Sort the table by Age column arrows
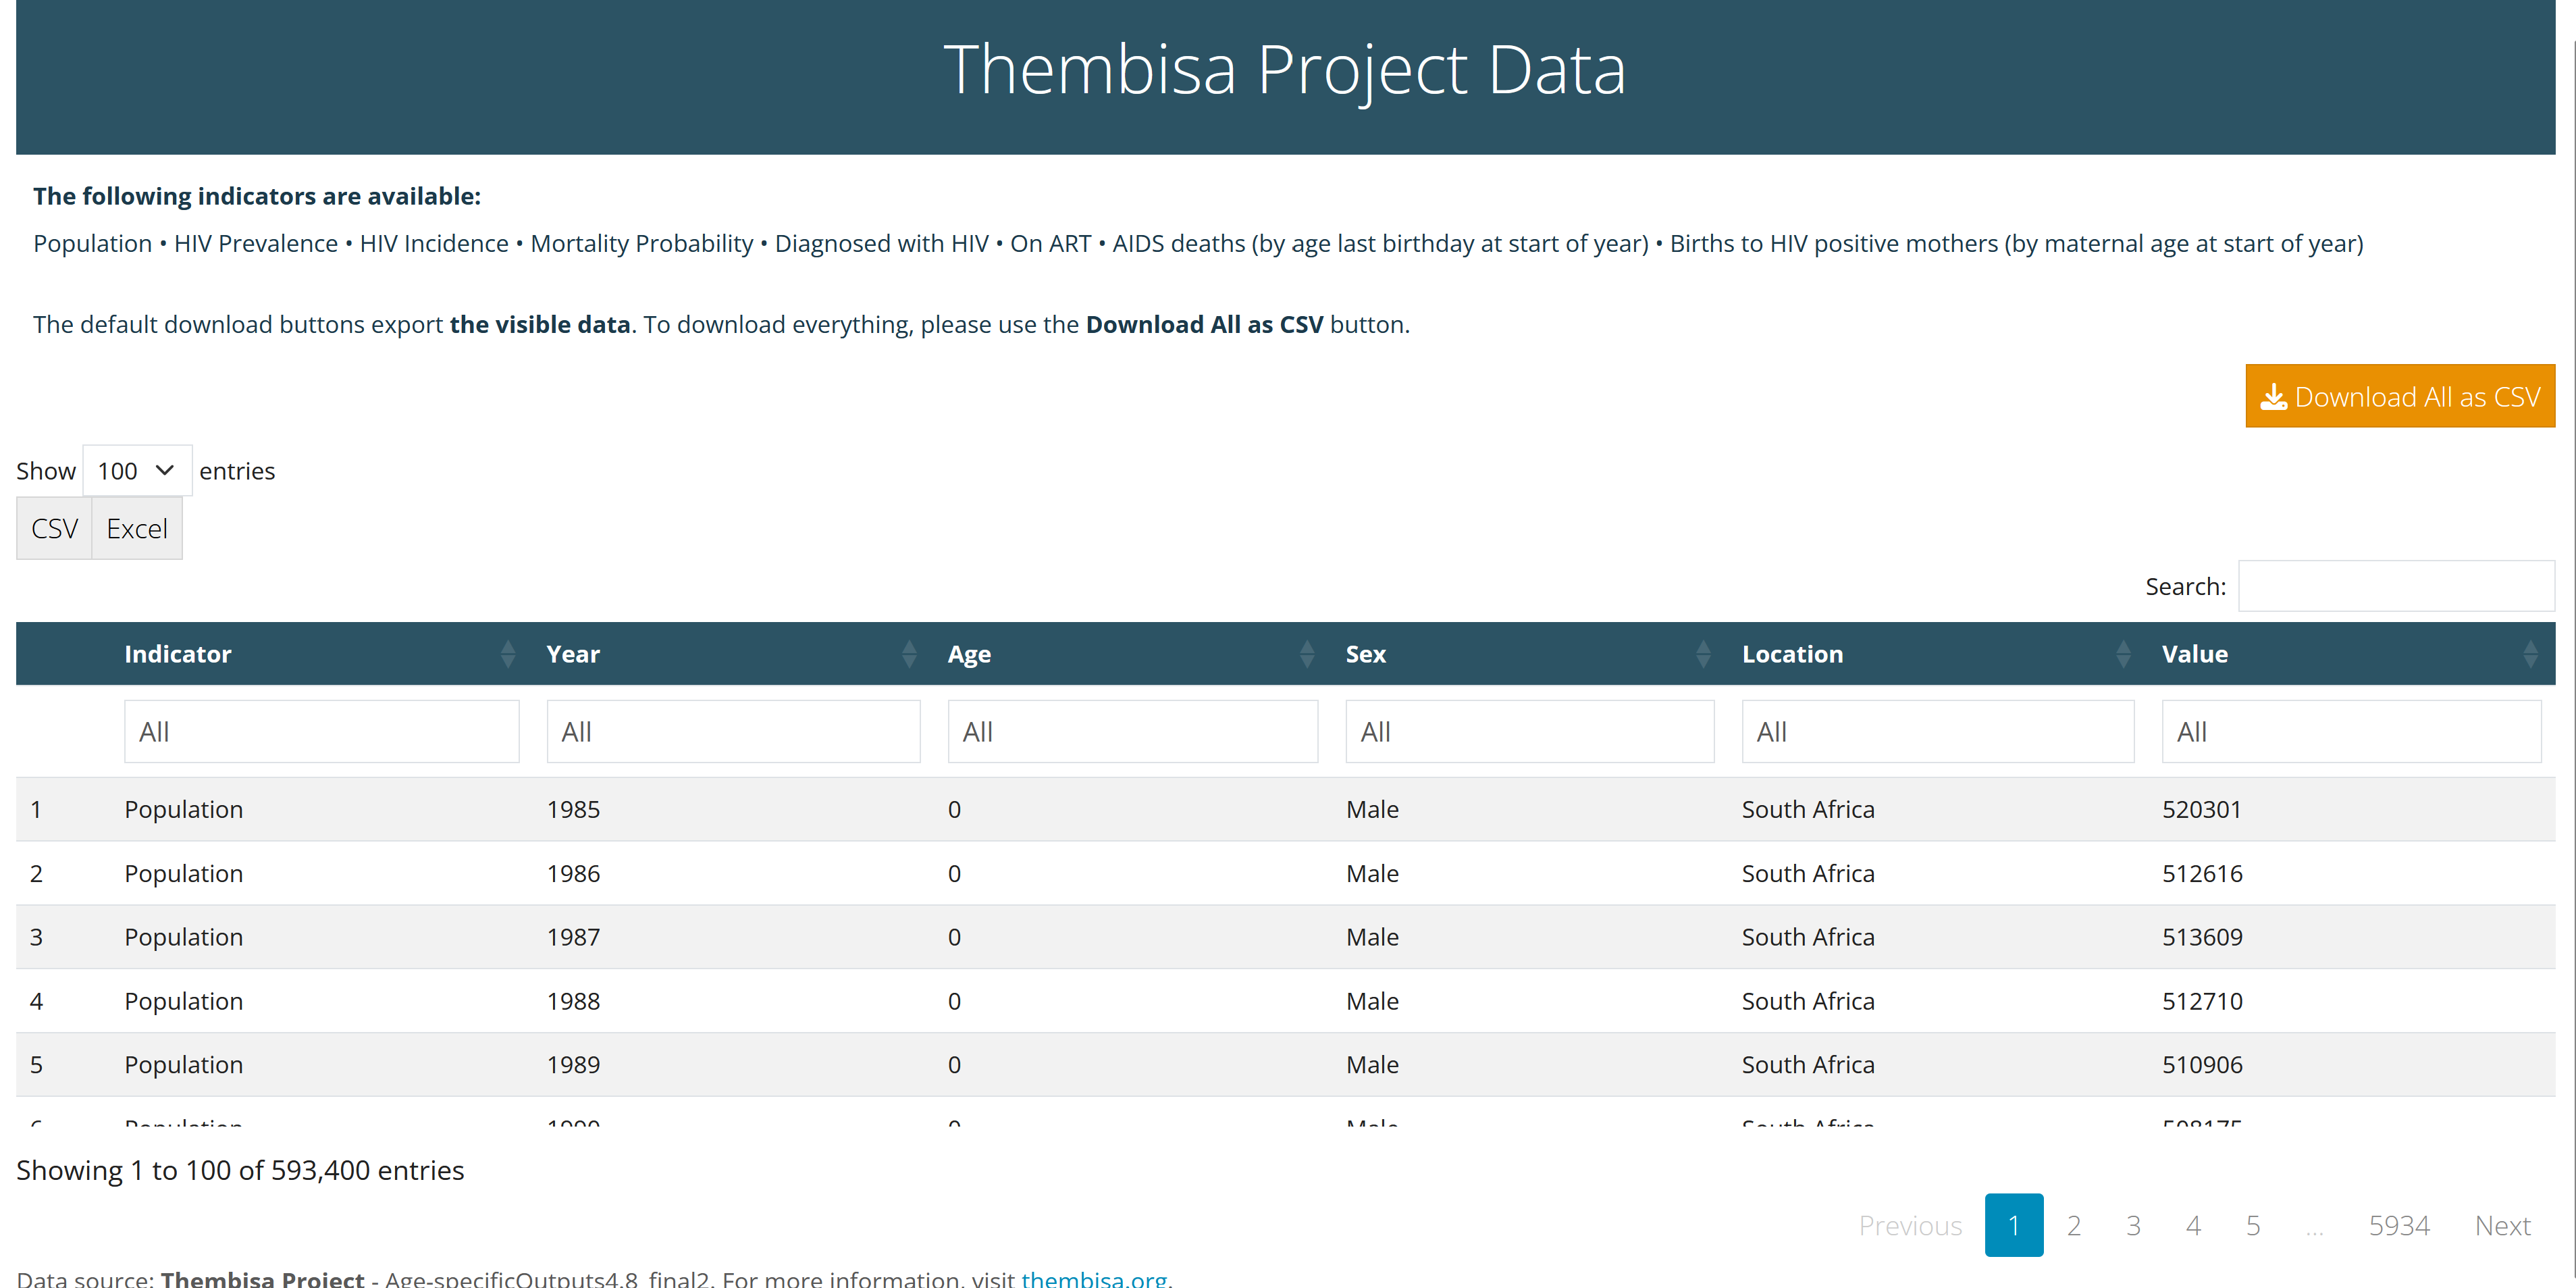Screen dimensions: 2576x1288 [1306, 654]
